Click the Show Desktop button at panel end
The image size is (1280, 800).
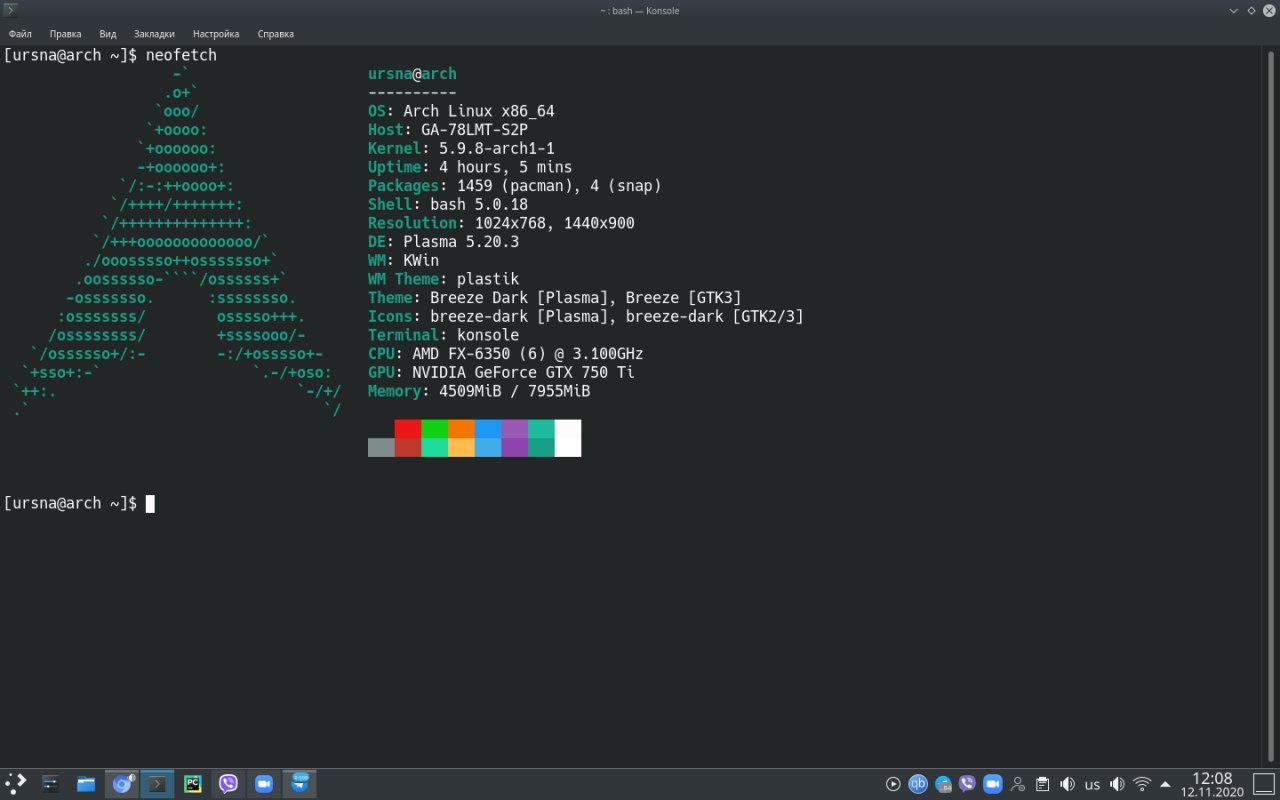[x=1262, y=784]
